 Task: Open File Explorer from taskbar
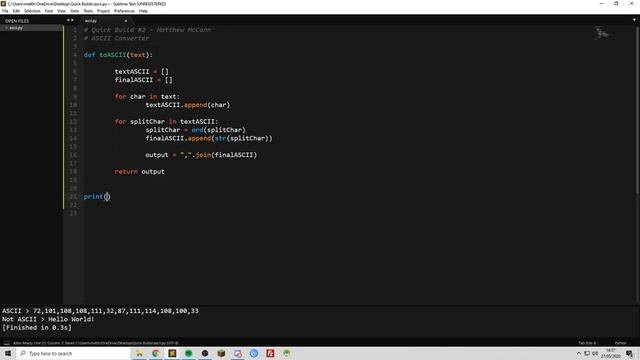(x=139, y=353)
